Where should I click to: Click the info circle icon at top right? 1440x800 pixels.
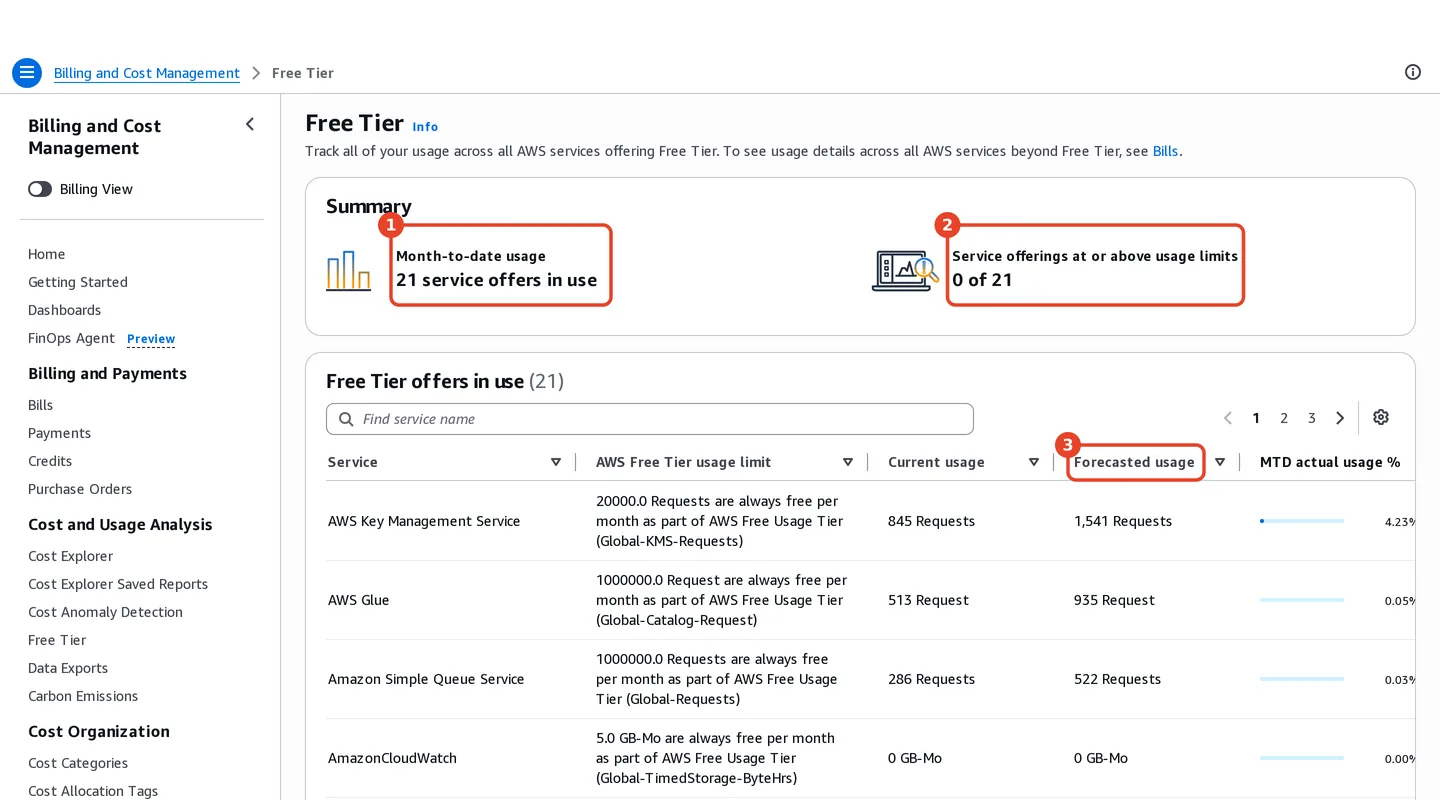click(1413, 72)
